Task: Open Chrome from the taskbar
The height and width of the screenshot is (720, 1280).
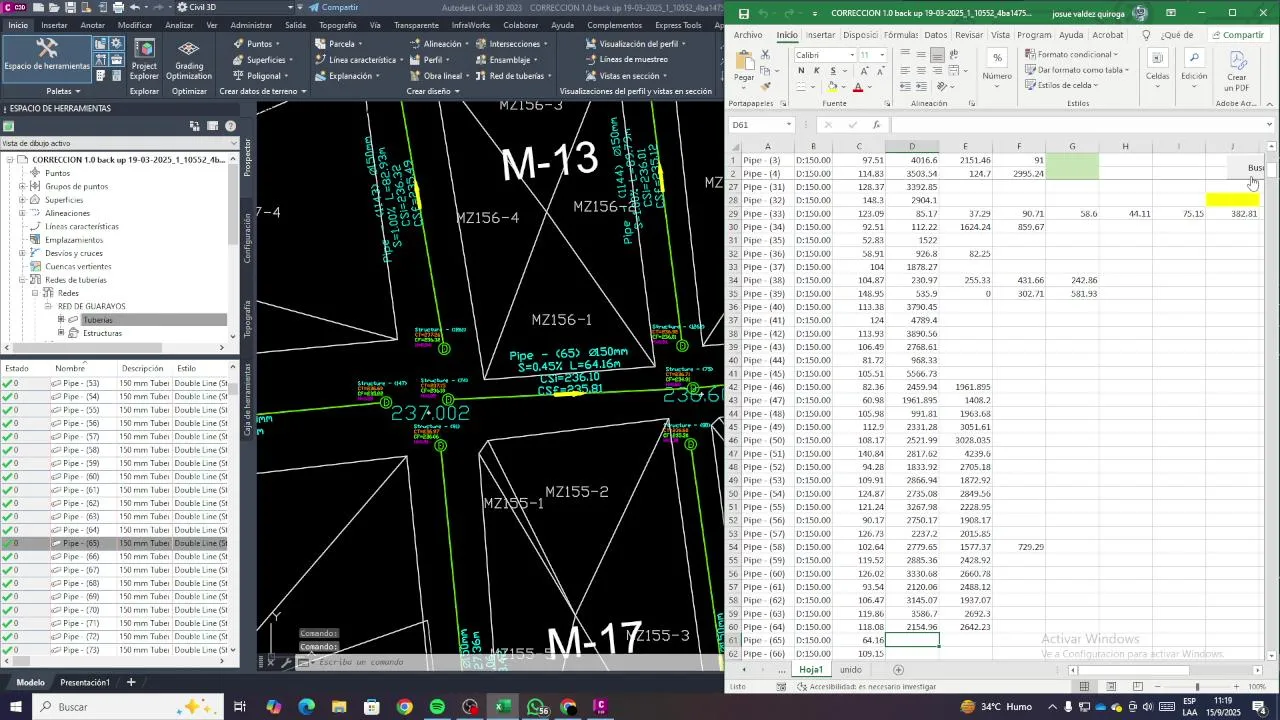Action: pyautogui.click(x=404, y=707)
